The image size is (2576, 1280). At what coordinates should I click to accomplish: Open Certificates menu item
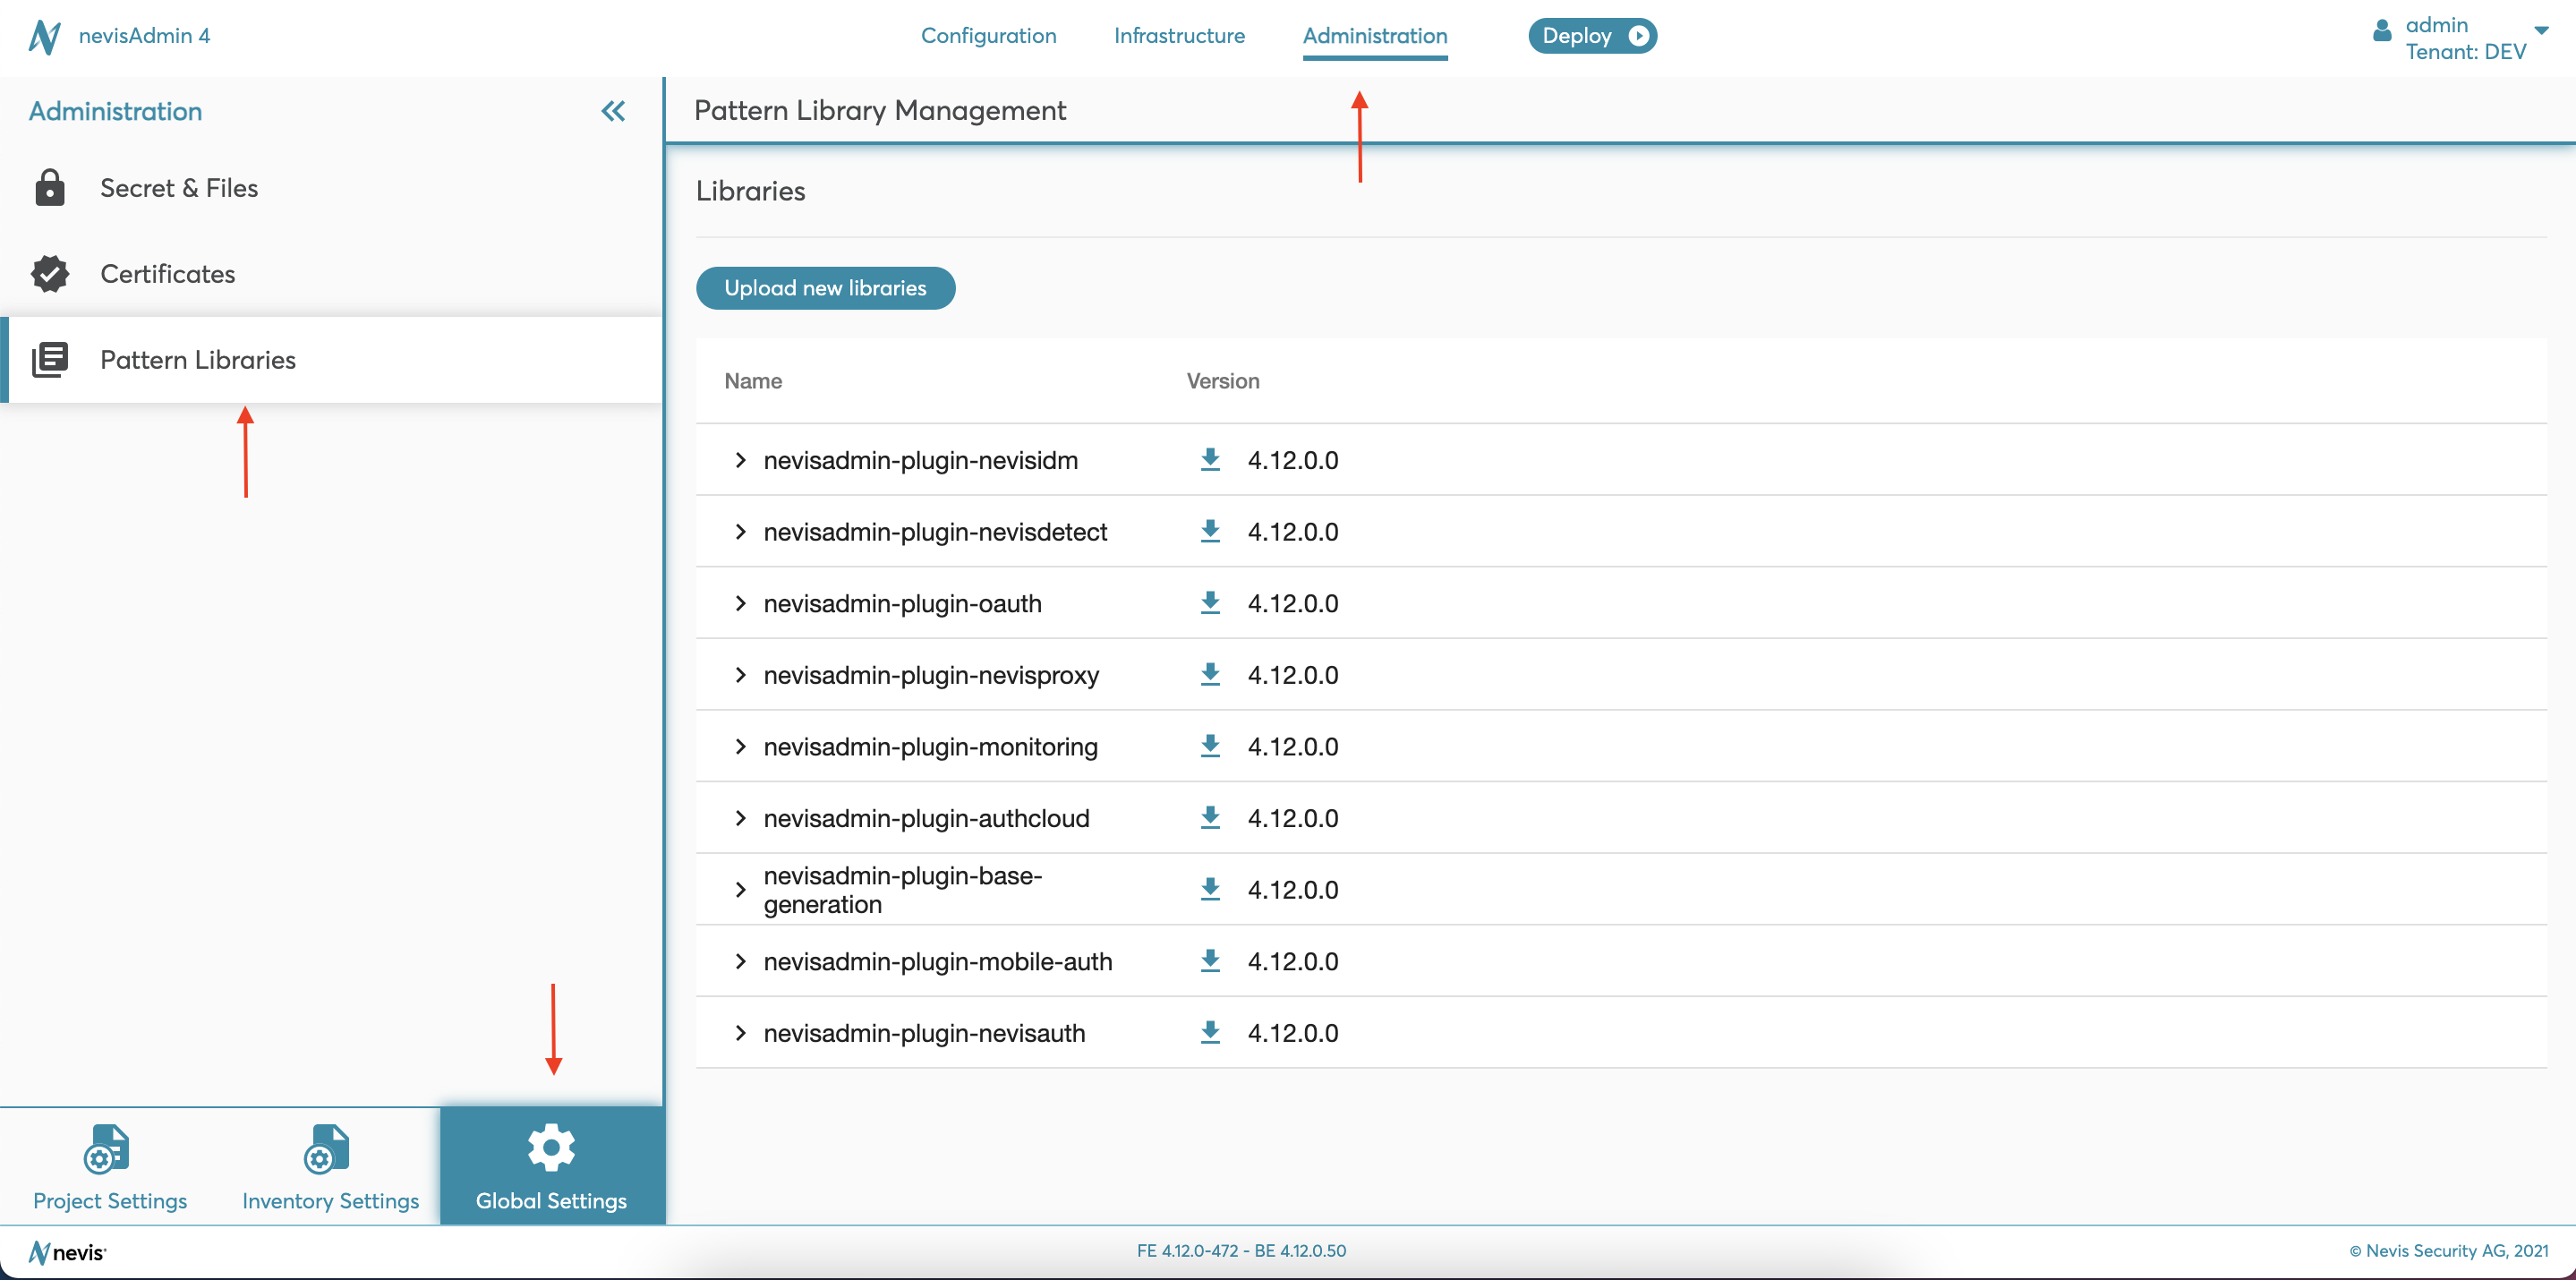(x=331, y=274)
